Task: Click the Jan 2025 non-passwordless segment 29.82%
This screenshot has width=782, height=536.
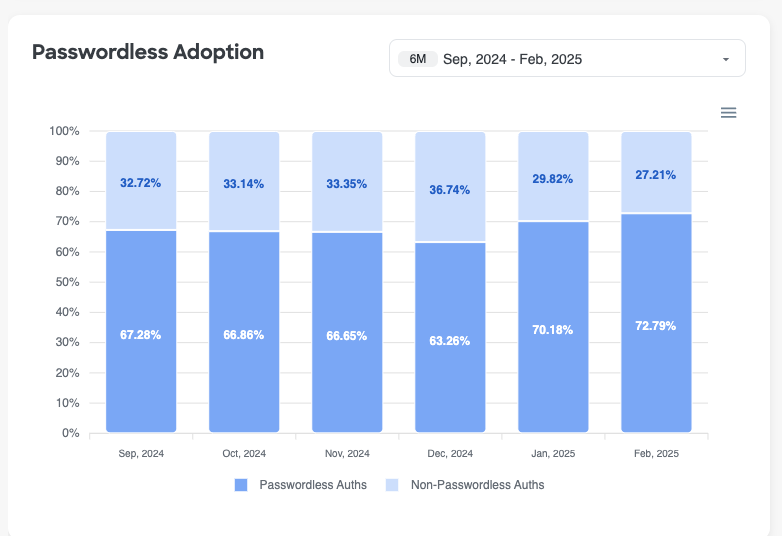Action: tap(553, 177)
